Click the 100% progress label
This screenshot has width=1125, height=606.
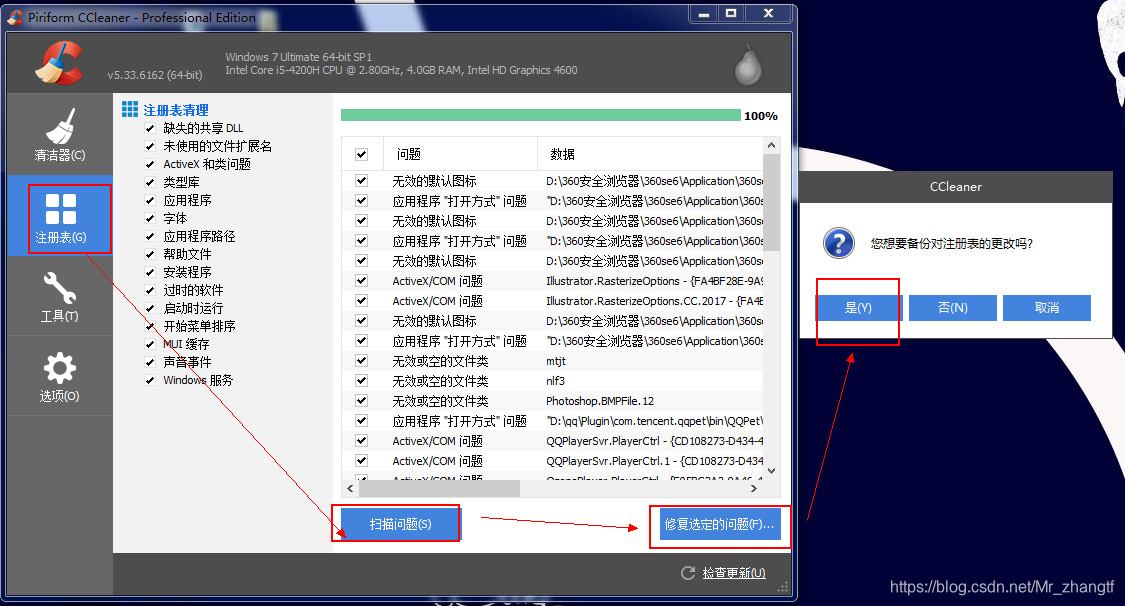coord(761,116)
